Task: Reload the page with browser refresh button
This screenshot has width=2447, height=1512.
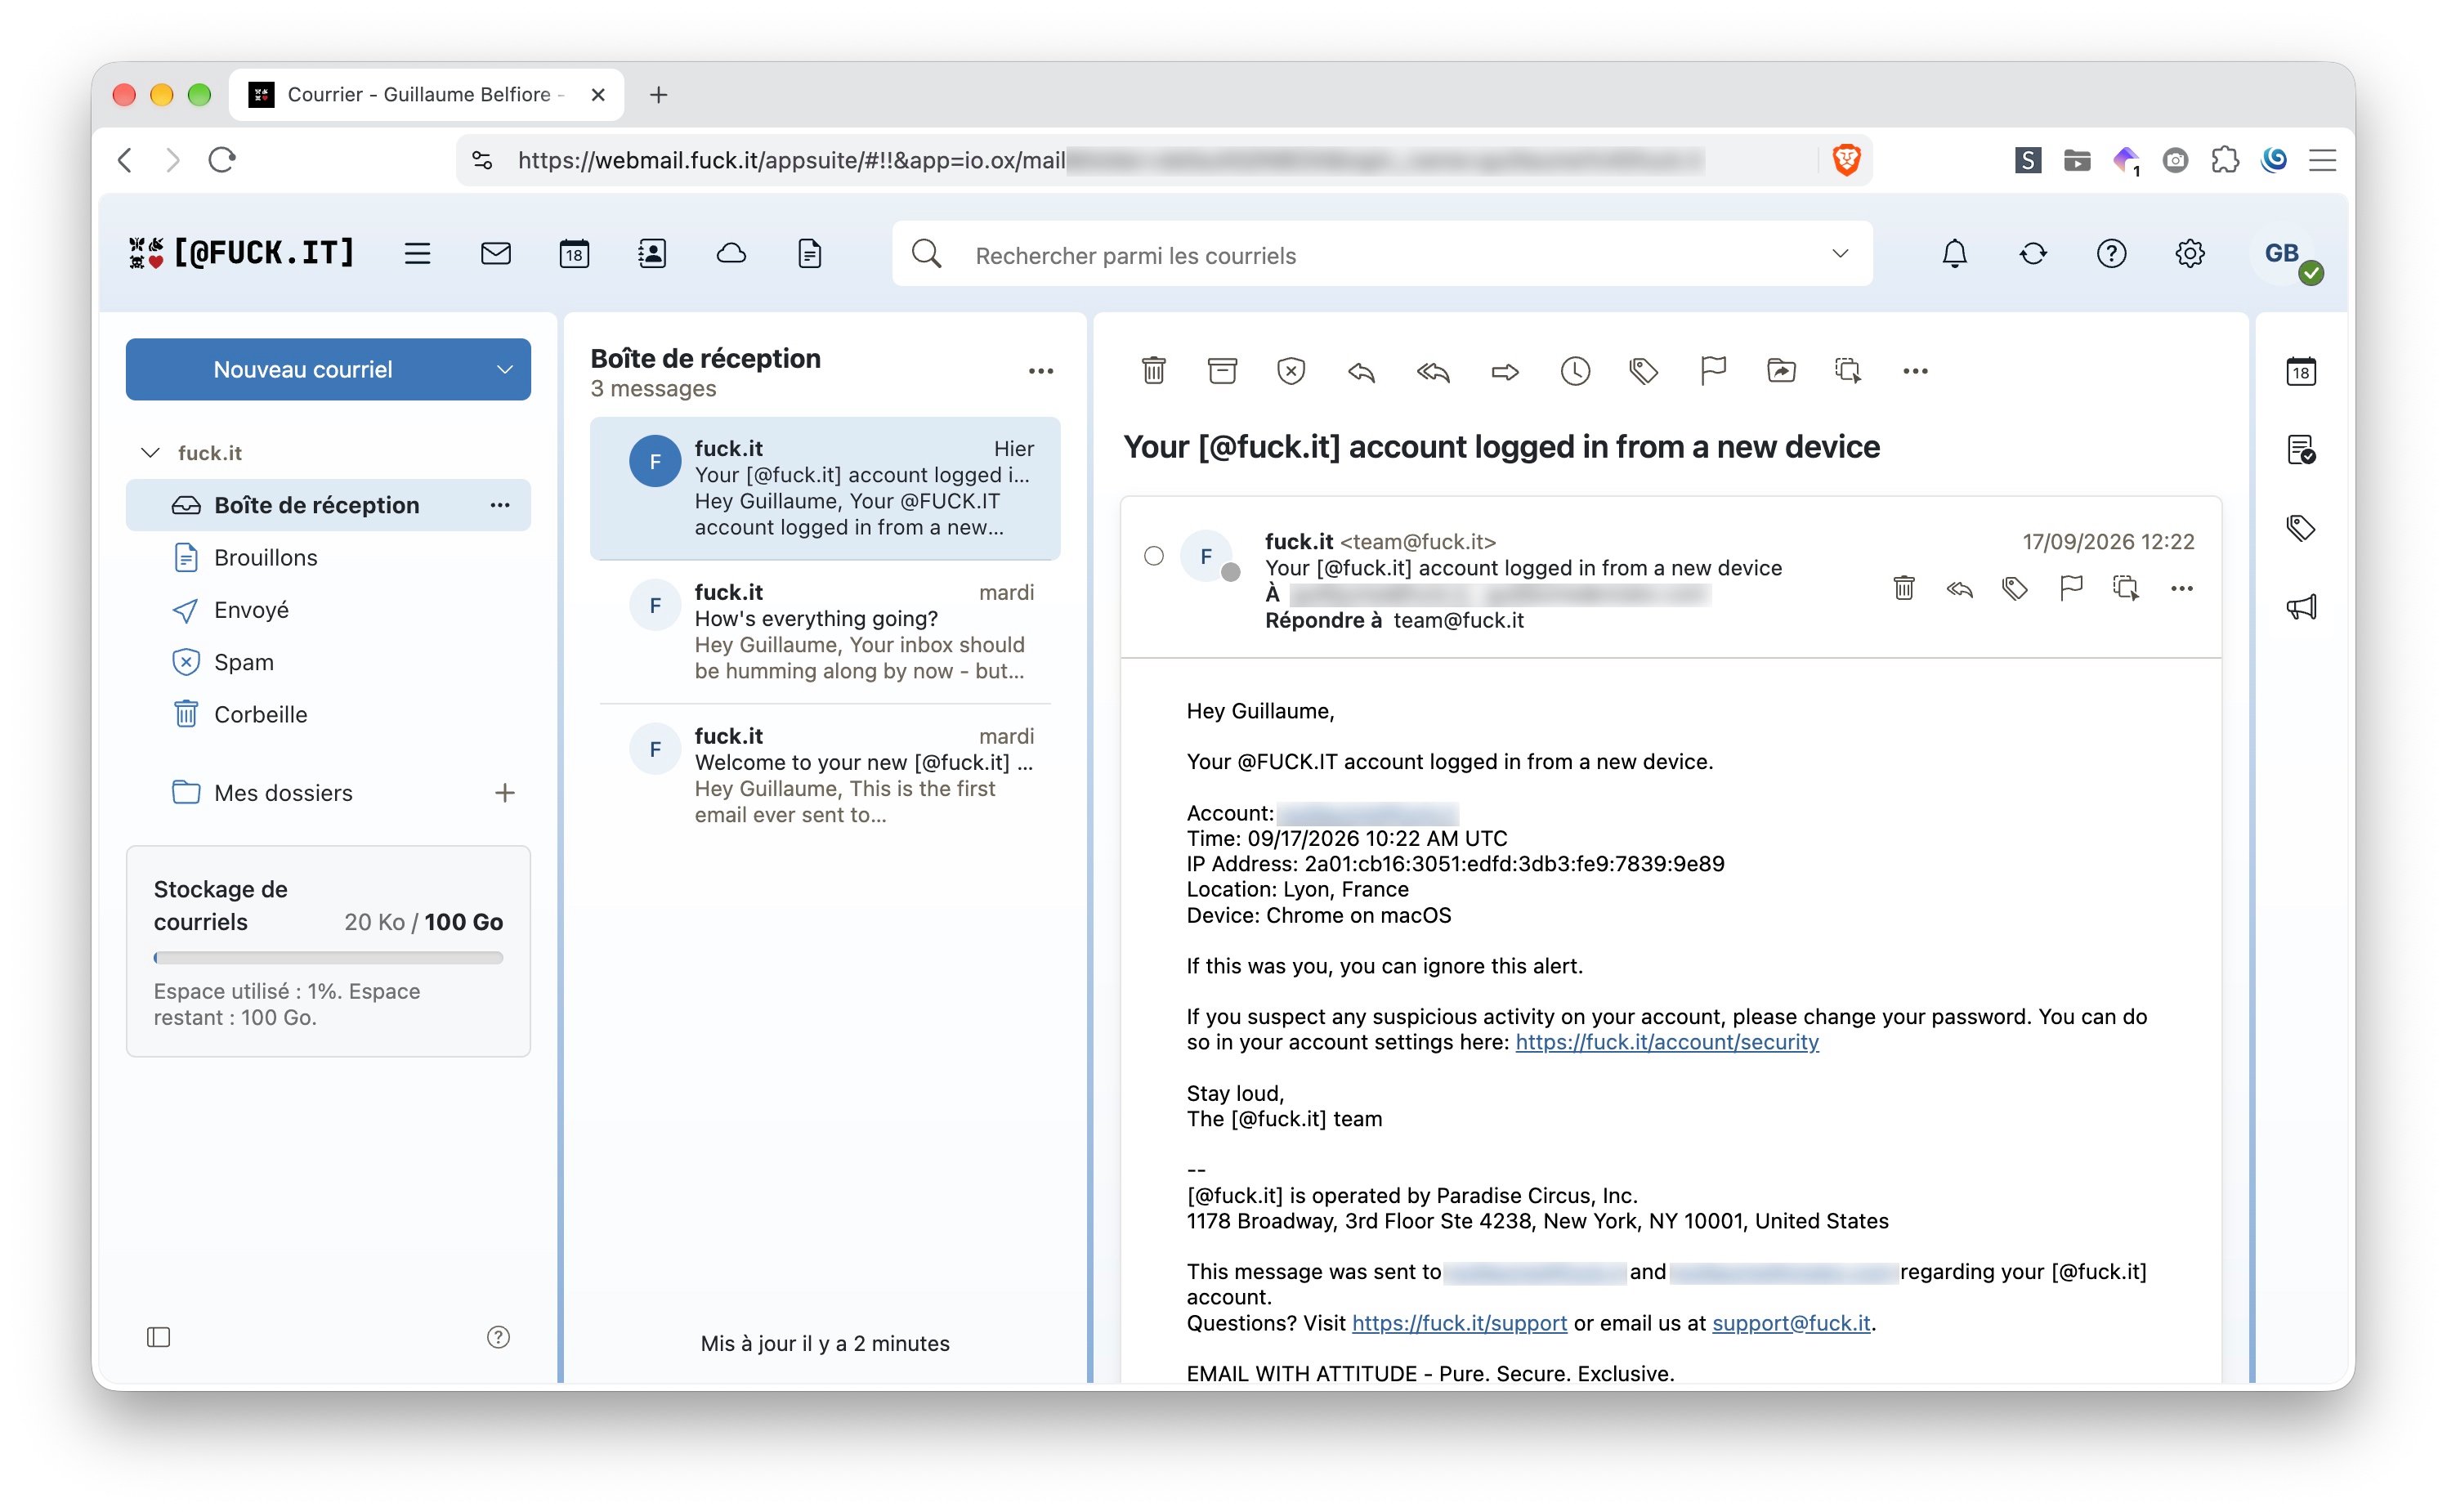Action: tap(222, 160)
